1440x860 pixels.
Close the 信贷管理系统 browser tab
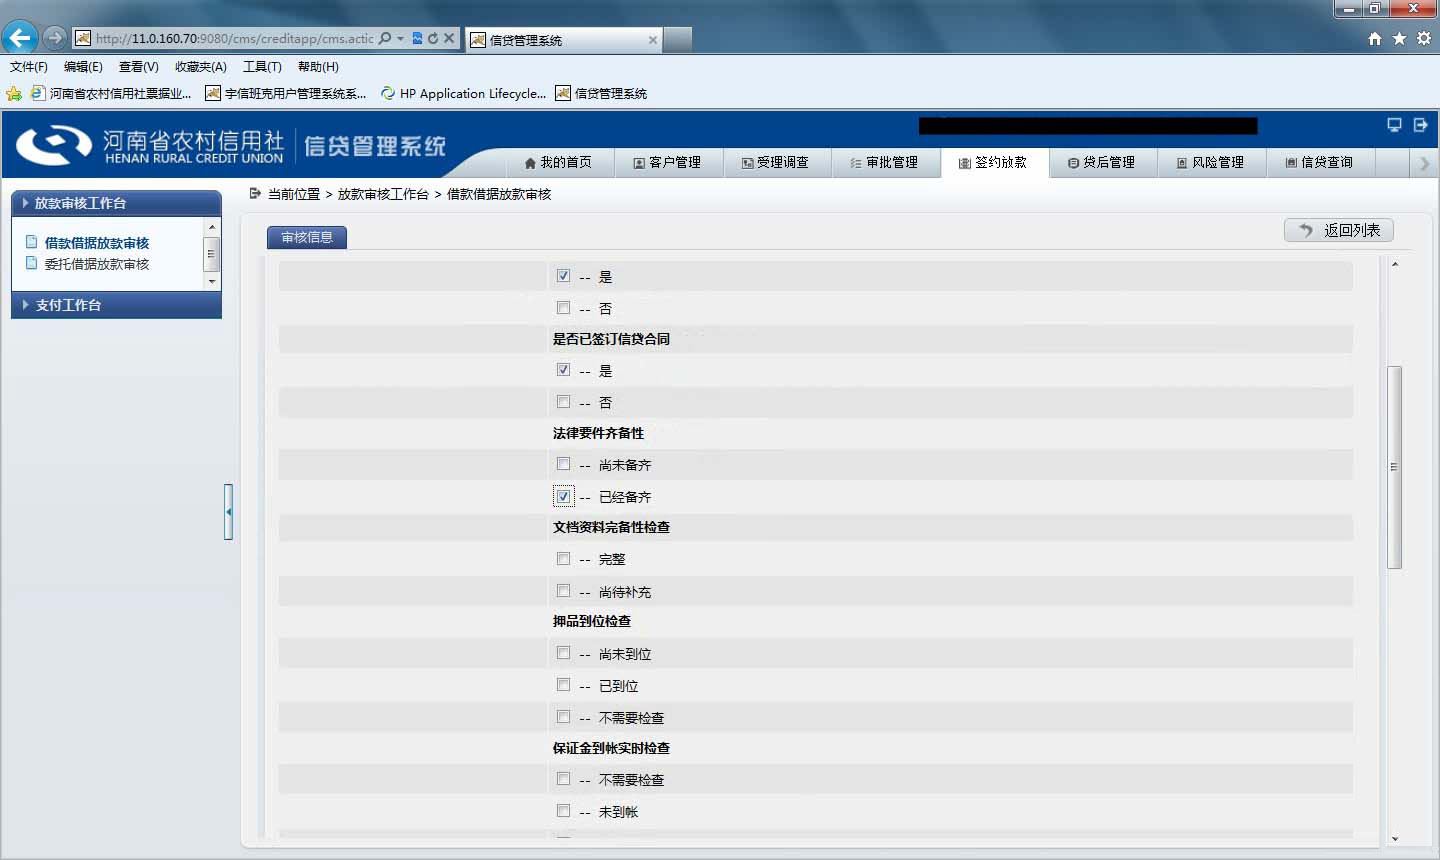(653, 40)
